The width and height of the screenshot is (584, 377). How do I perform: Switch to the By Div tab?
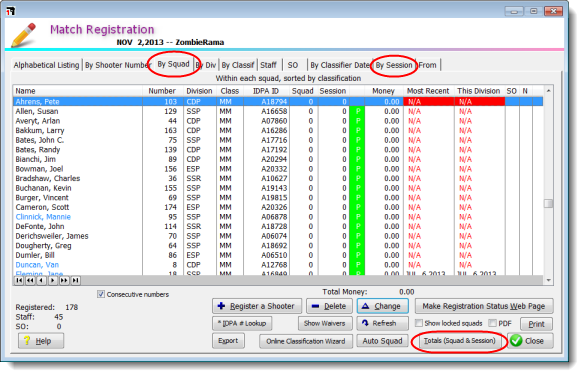click(x=206, y=65)
